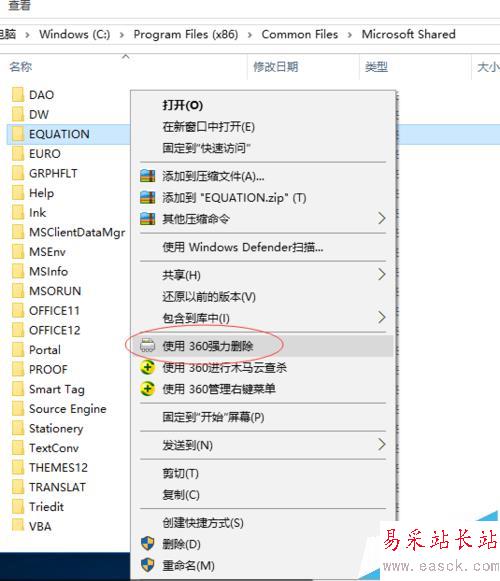Open the DAO folder icon

click(18, 95)
